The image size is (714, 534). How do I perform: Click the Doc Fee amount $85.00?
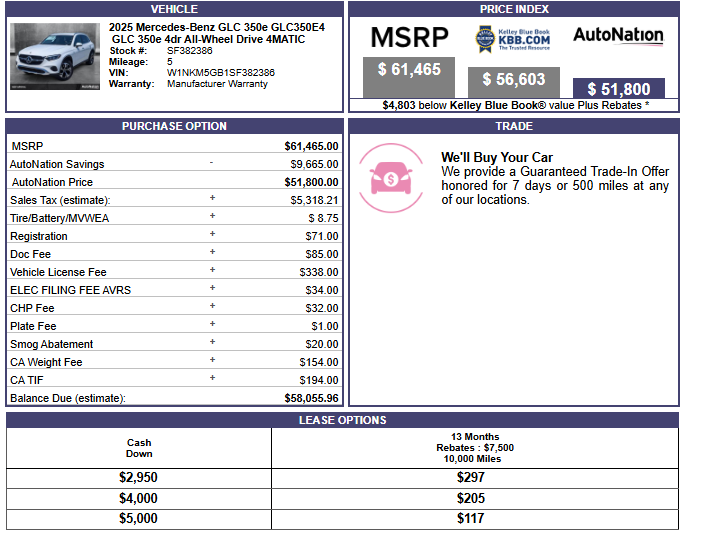[322, 254]
